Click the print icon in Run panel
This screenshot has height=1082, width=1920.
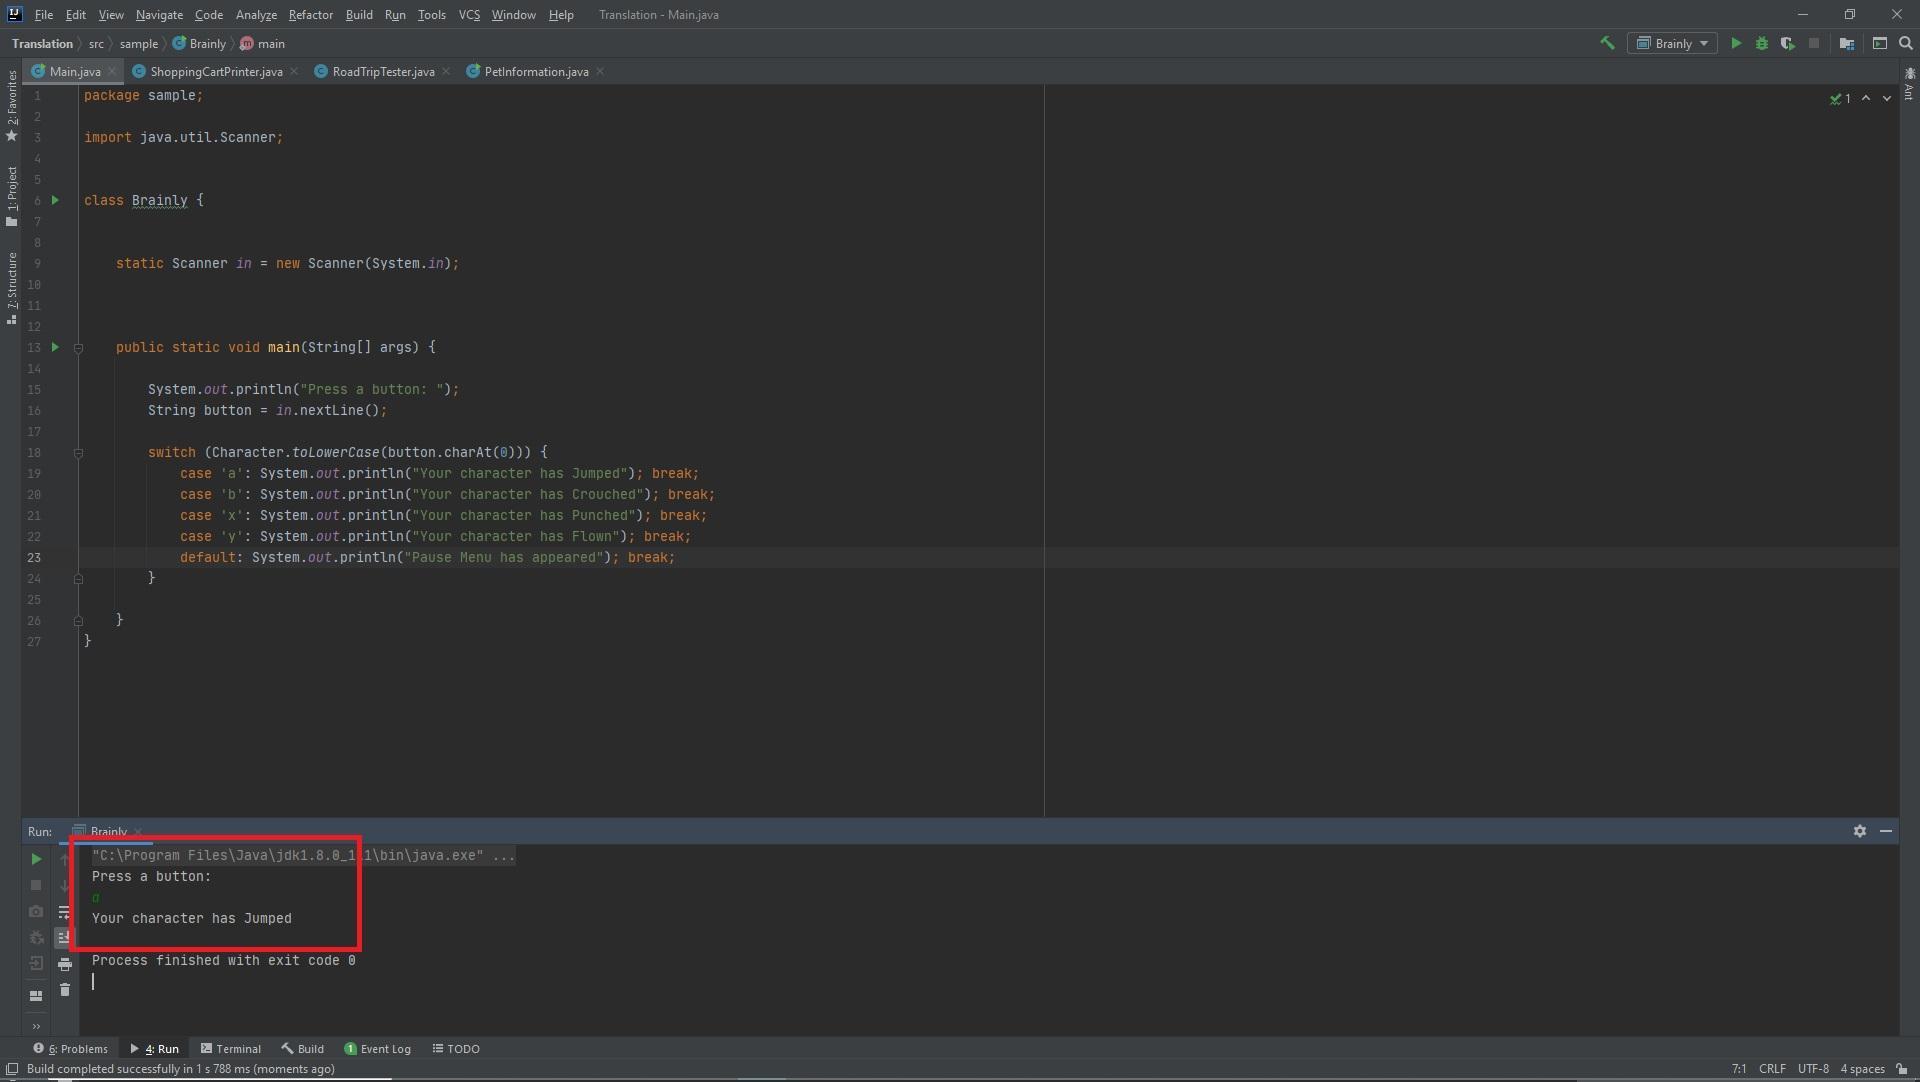point(65,964)
